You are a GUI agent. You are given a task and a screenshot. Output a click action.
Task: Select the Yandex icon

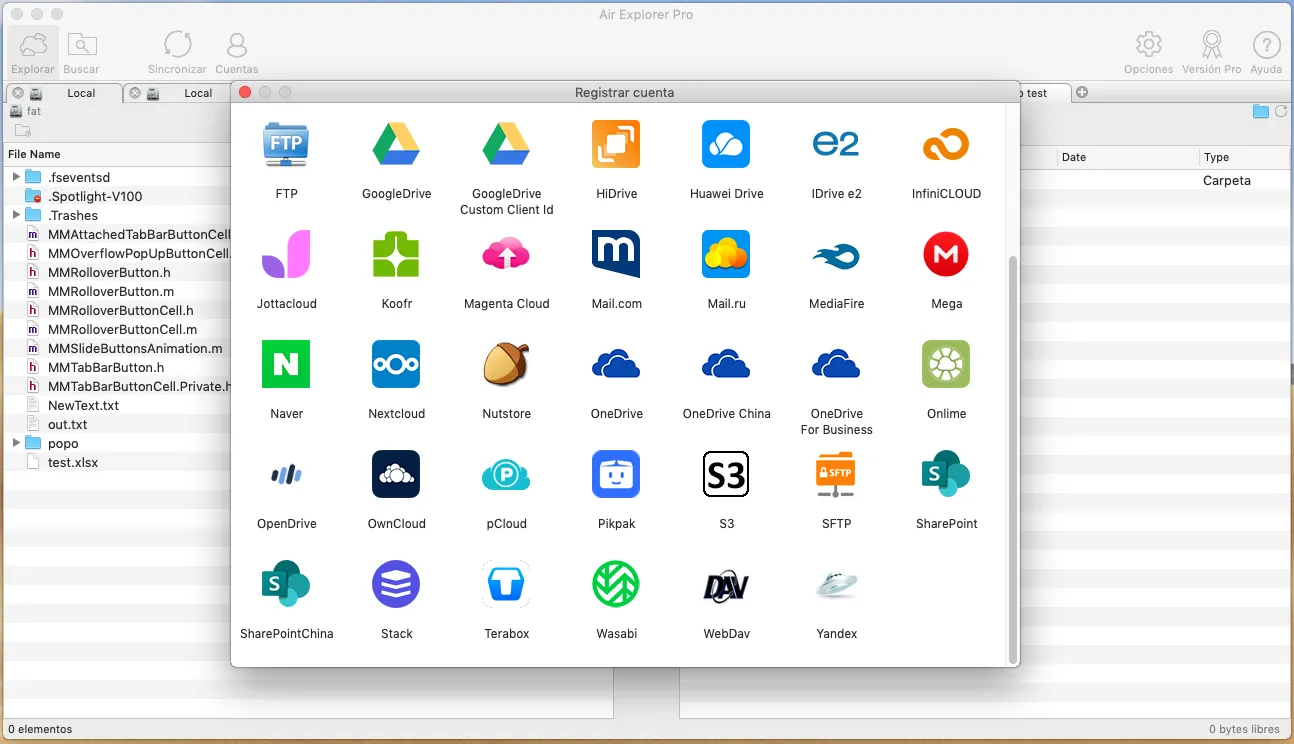pyautogui.click(x=836, y=584)
